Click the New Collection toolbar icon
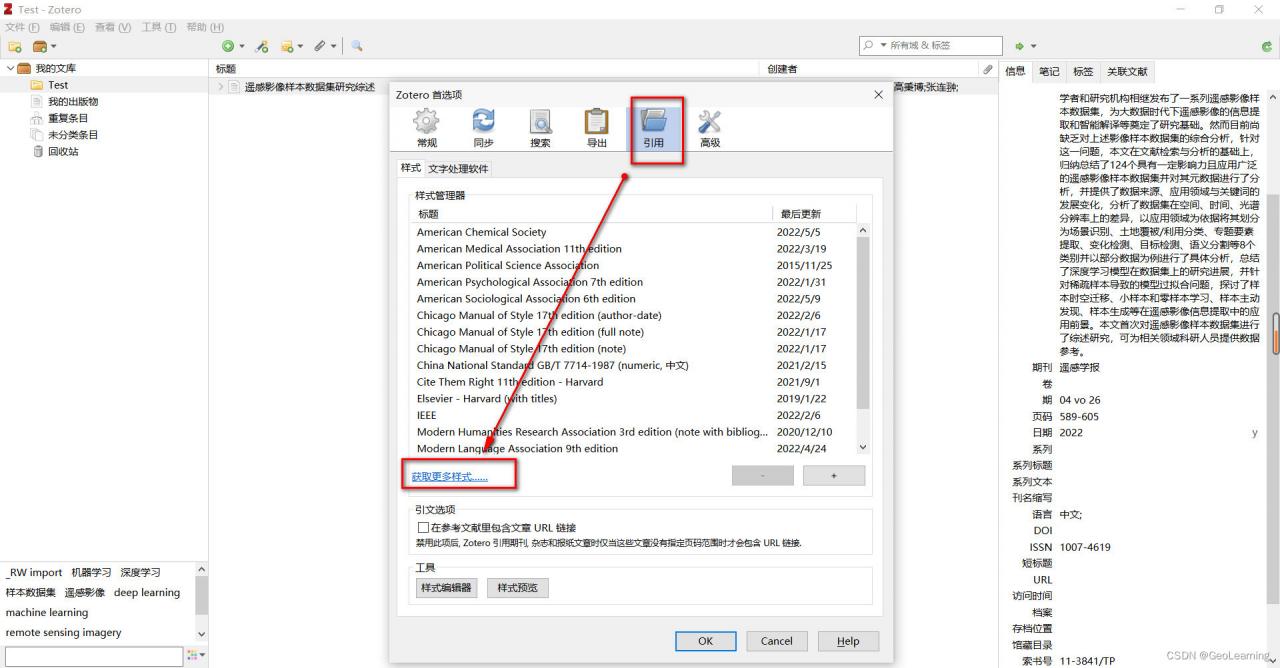This screenshot has width=1280, height=668. coord(15,46)
